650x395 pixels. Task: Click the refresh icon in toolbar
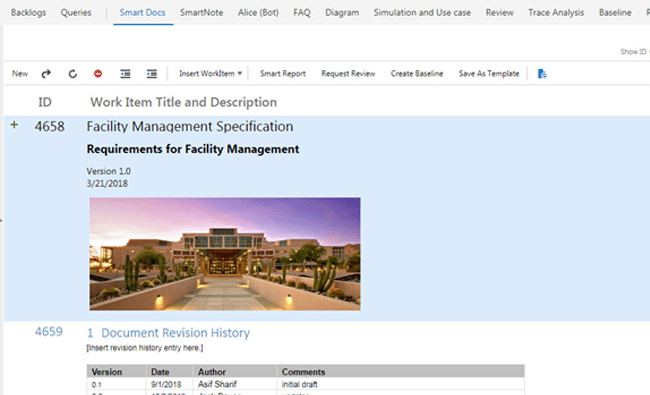[x=73, y=74]
